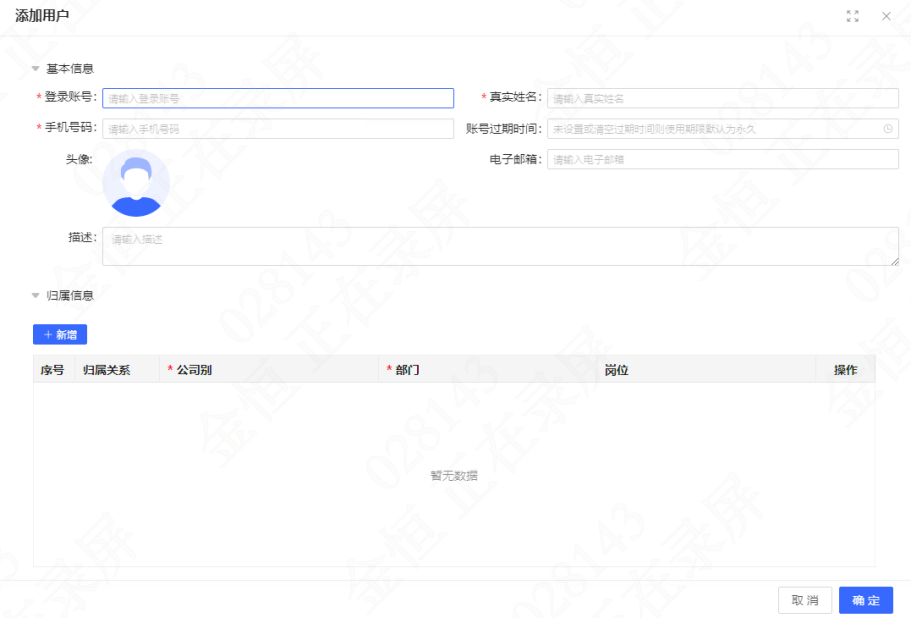Click the fullscreen expand icon
The image size is (911, 618).
tap(852, 16)
